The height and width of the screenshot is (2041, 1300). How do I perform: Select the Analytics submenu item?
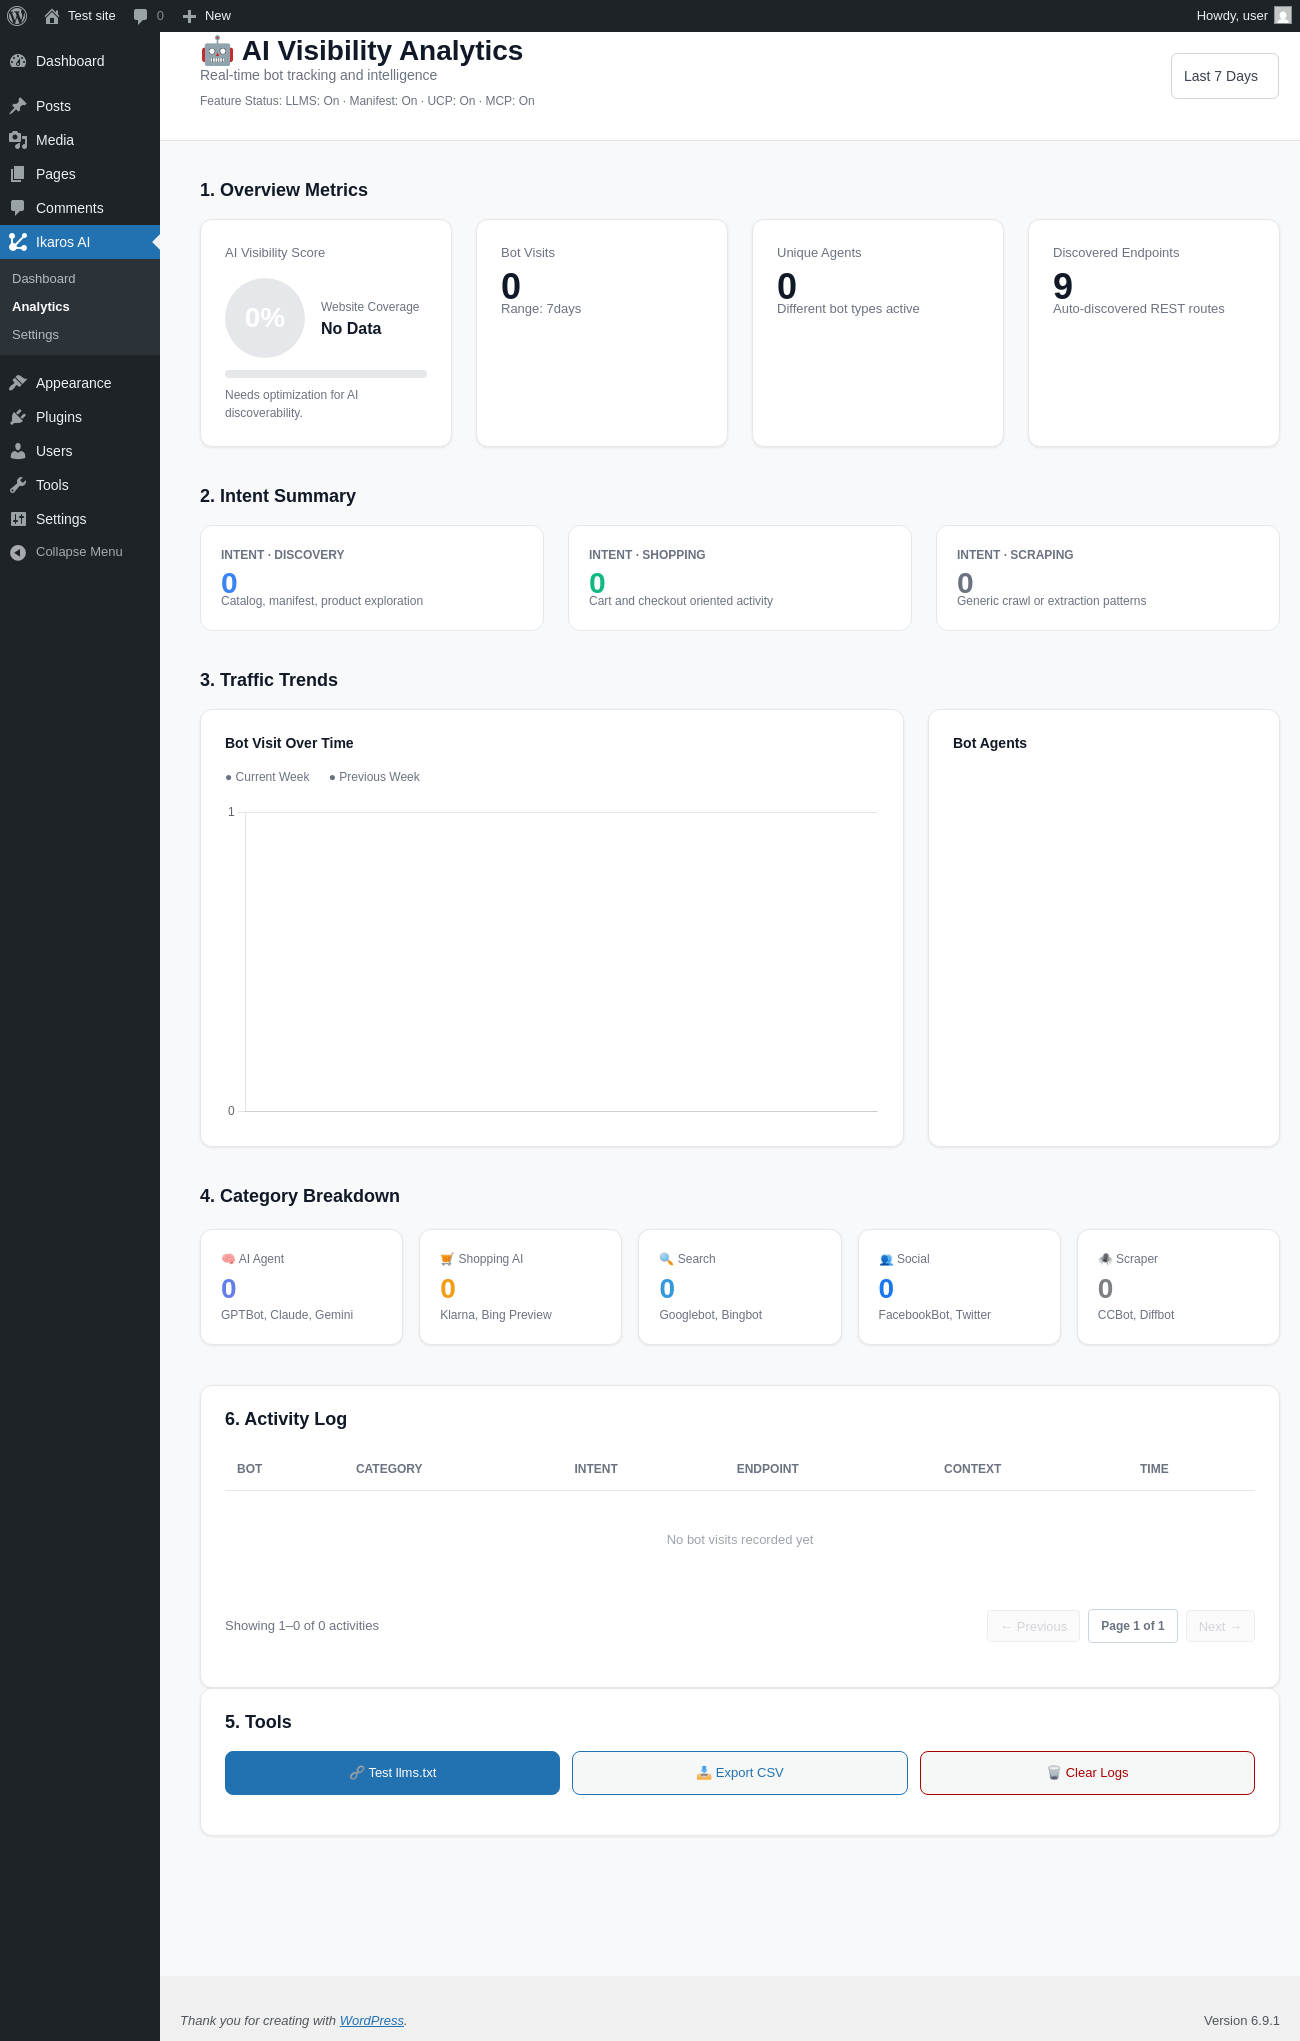[x=41, y=307]
